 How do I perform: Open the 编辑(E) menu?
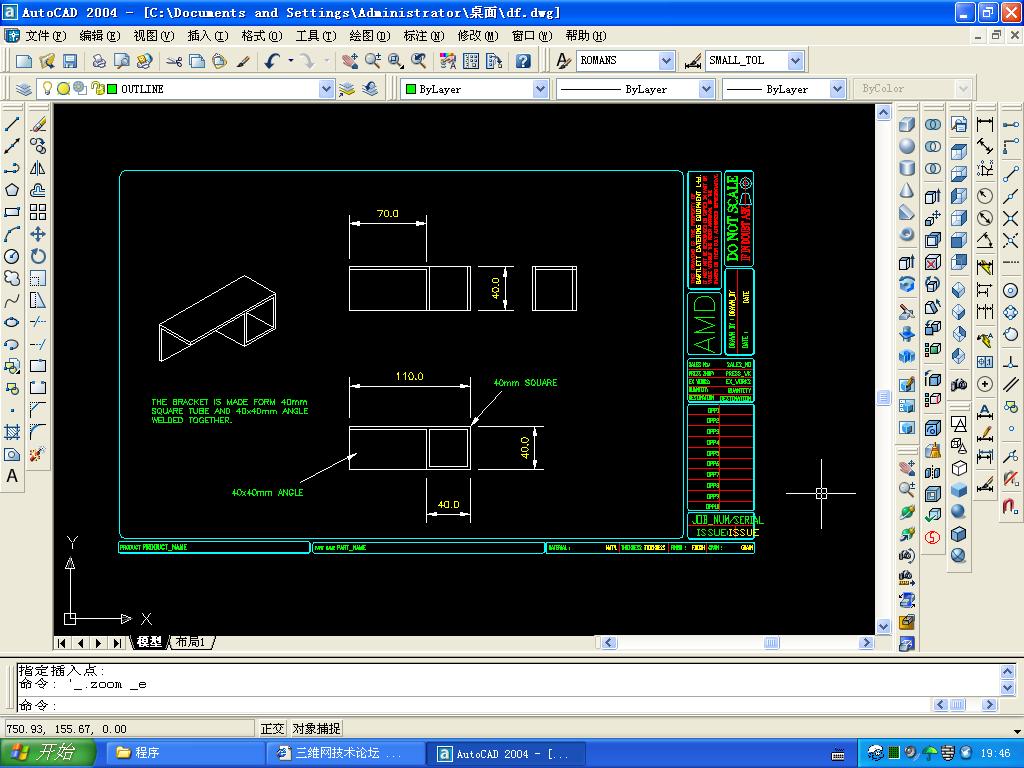click(100, 36)
